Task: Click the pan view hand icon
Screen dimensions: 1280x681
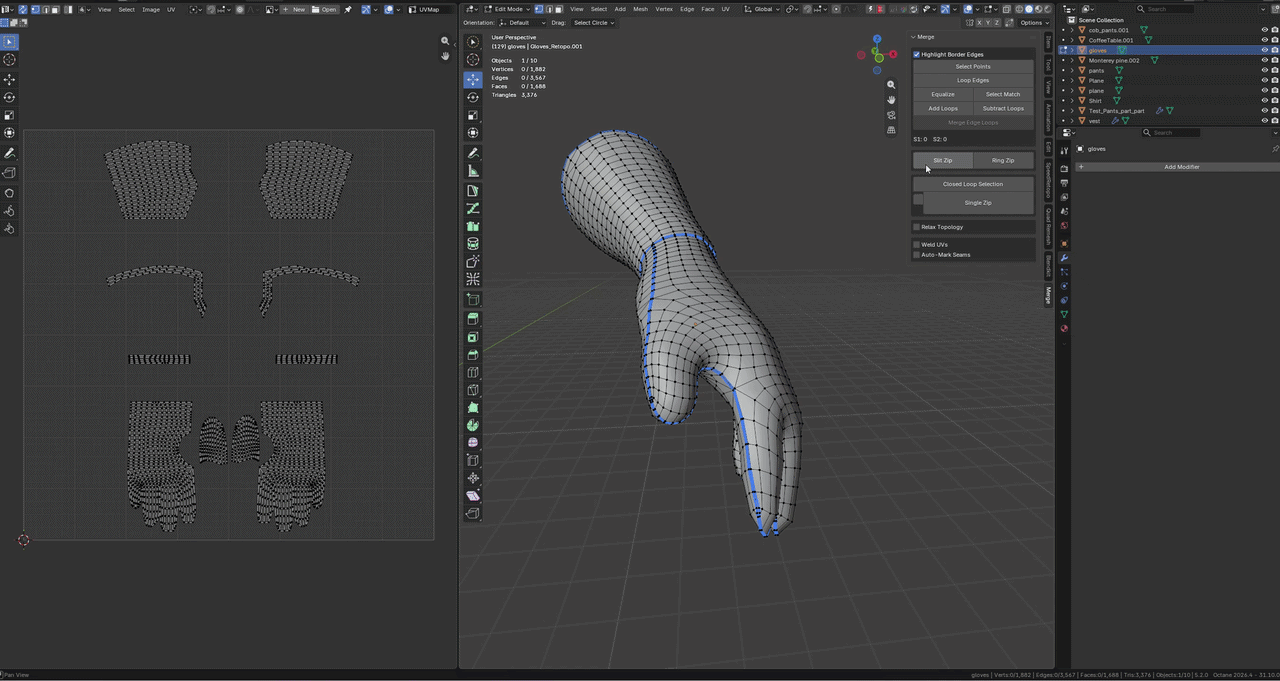Action: point(891,100)
